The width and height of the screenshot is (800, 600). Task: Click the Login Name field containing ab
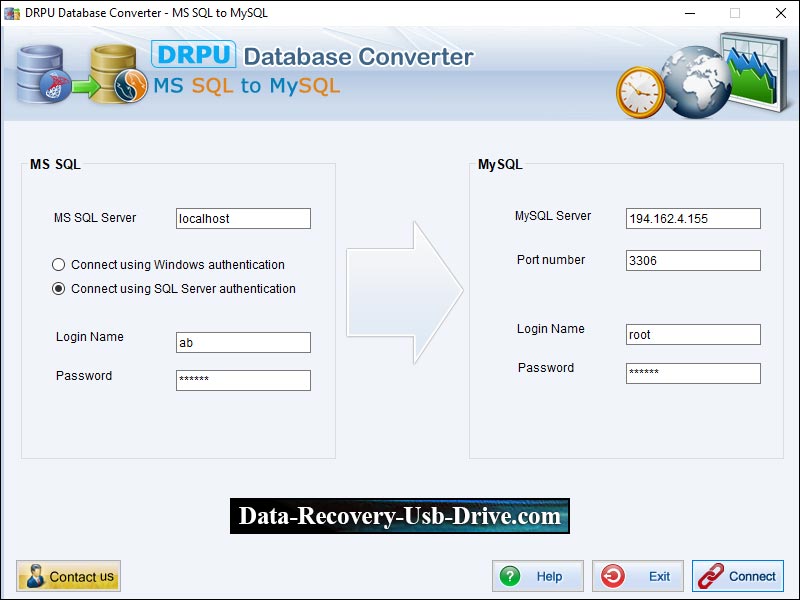point(243,342)
